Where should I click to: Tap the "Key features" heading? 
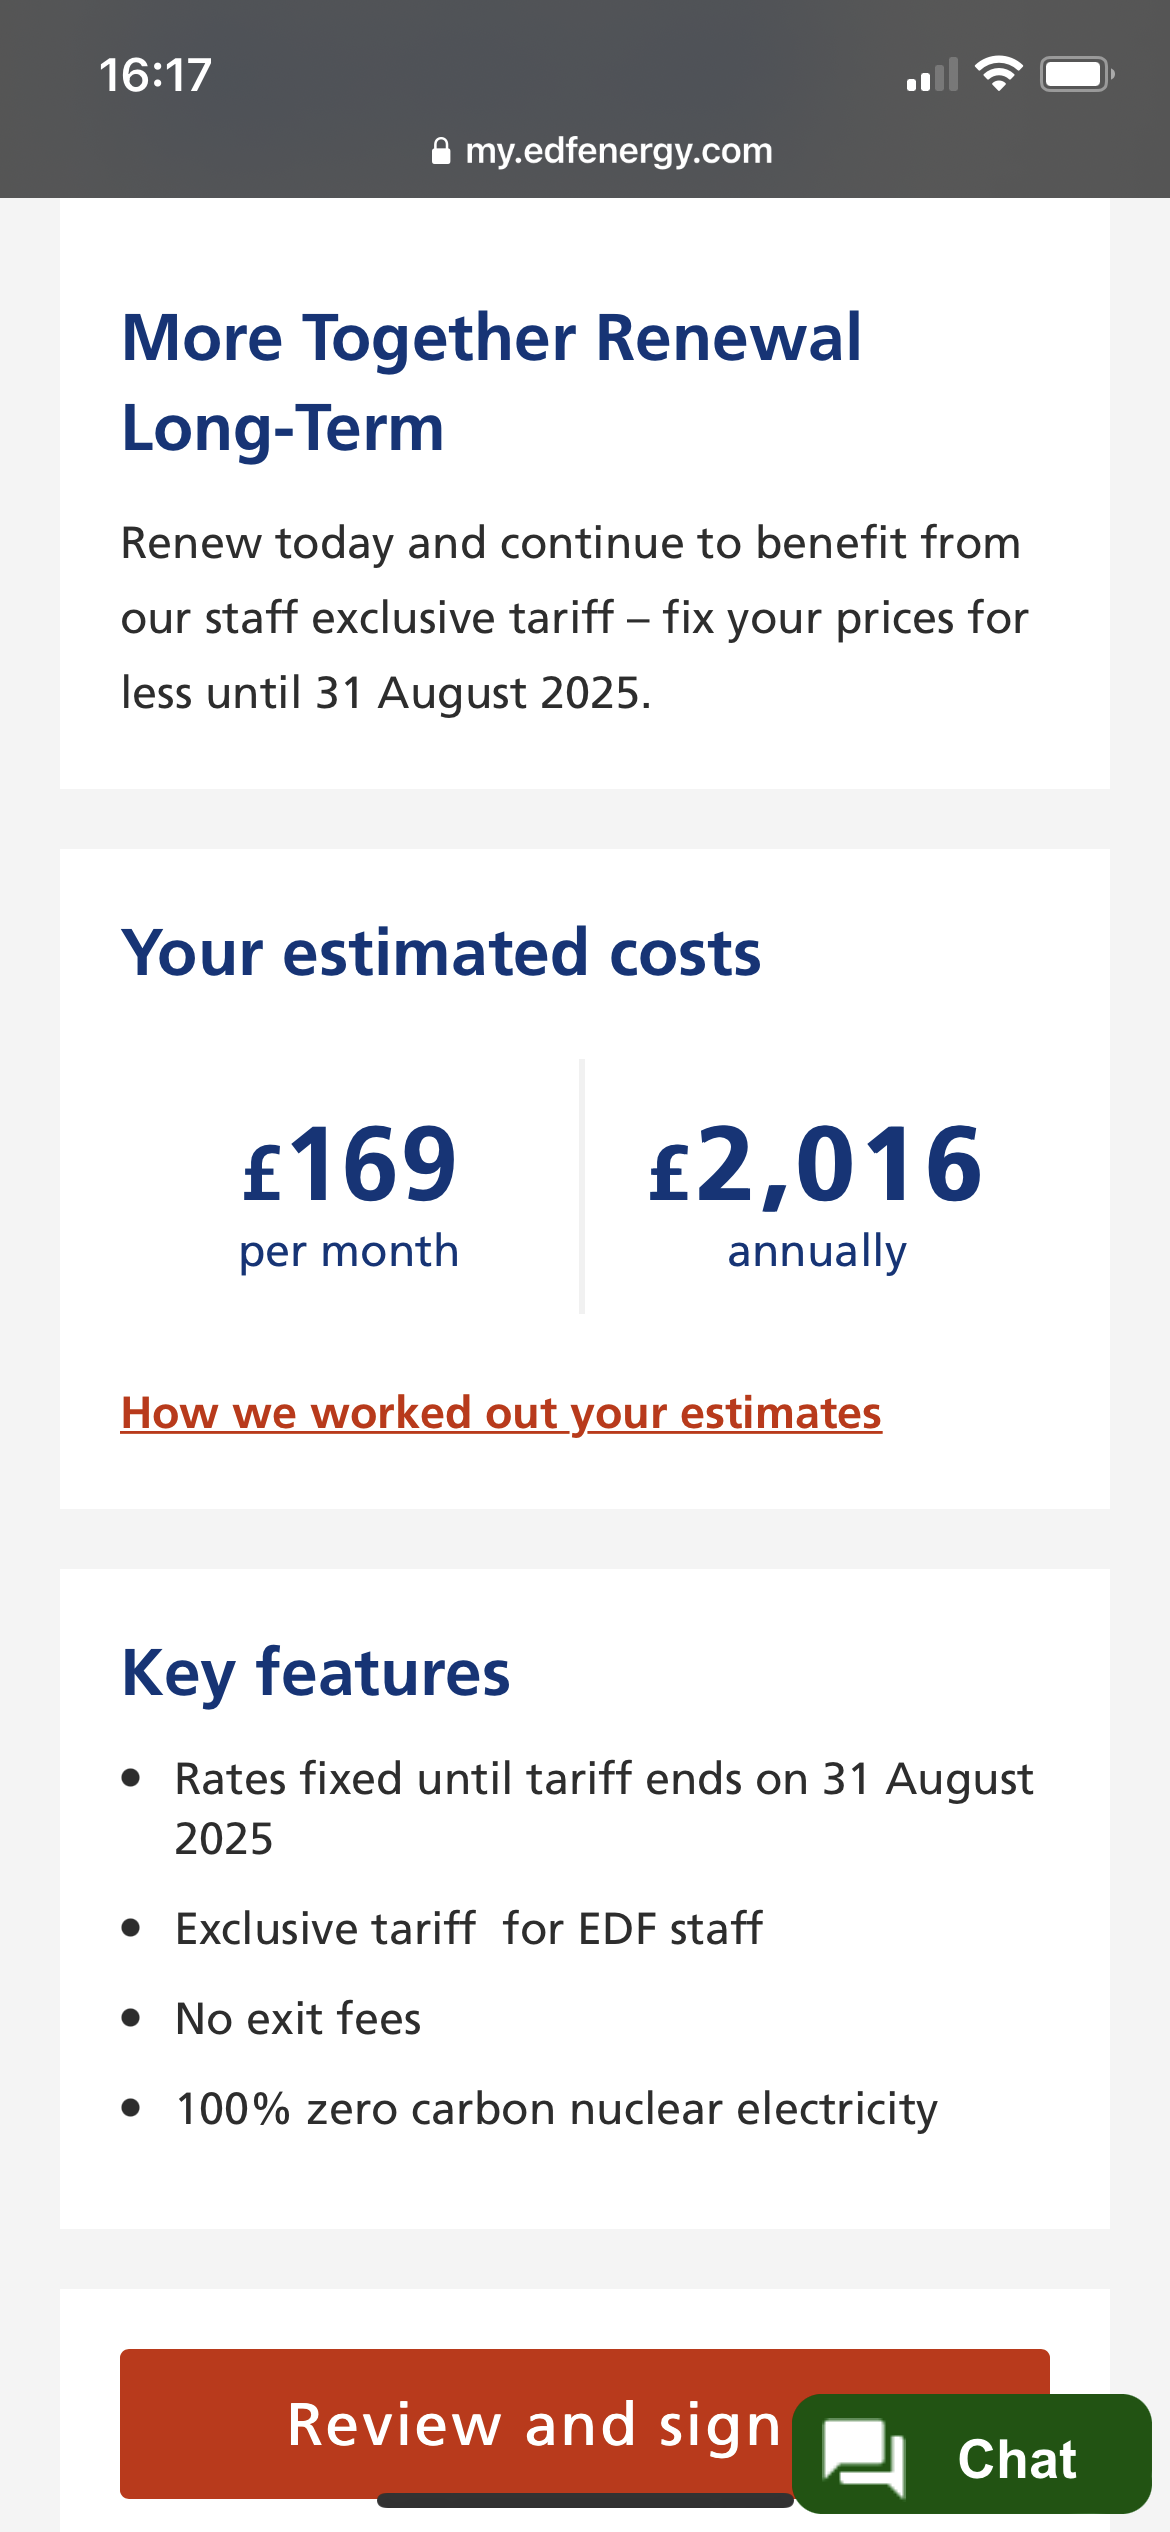pyautogui.click(x=316, y=1673)
